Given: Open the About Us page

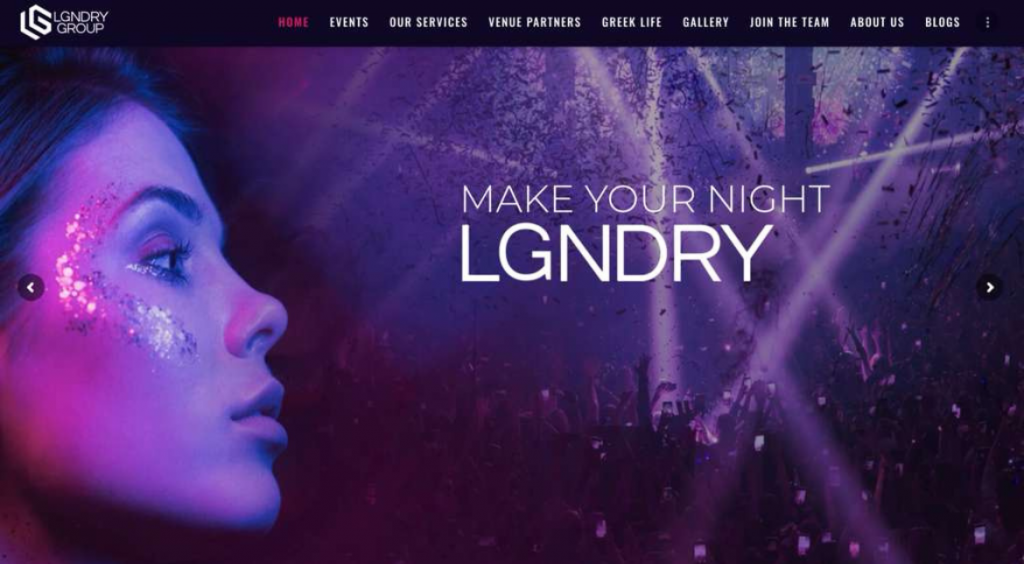Looking at the screenshot, I should coord(877,23).
